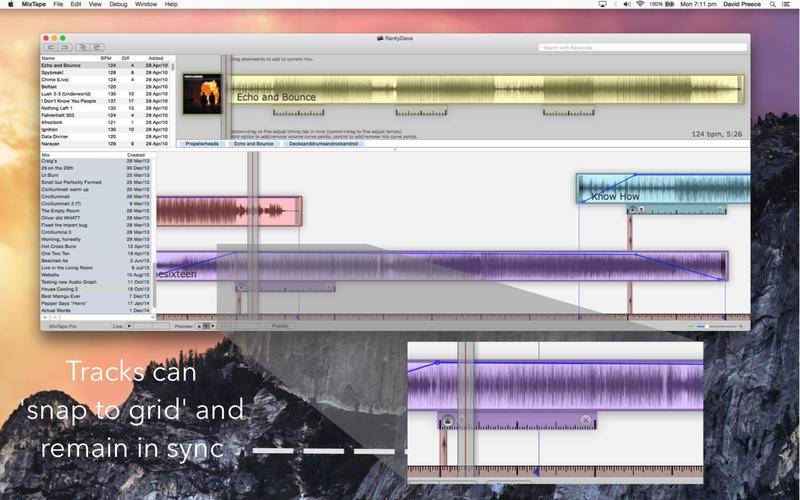The width and height of the screenshot is (800, 500).
Task: Click the close icon on the Know How ruler
Action: (720, 210)
